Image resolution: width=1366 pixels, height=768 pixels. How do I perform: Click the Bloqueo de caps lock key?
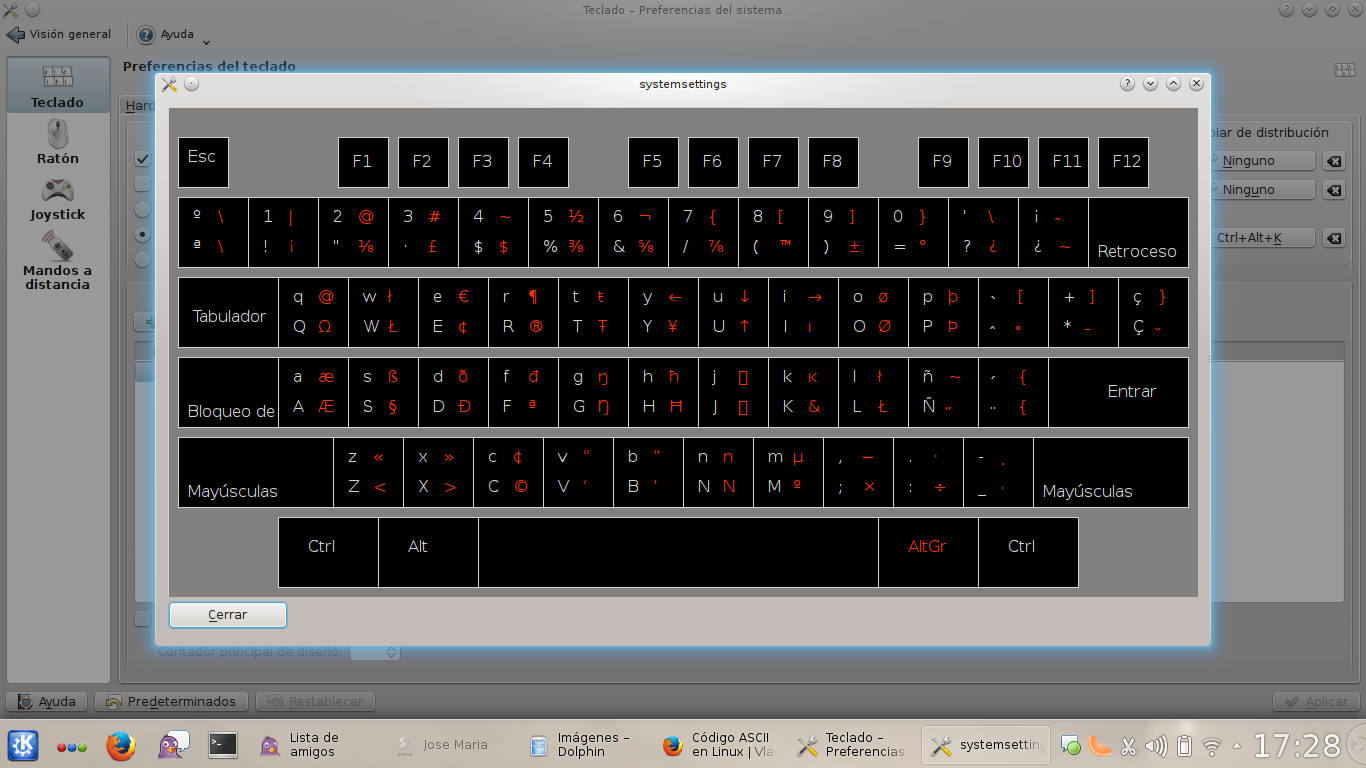228,392
